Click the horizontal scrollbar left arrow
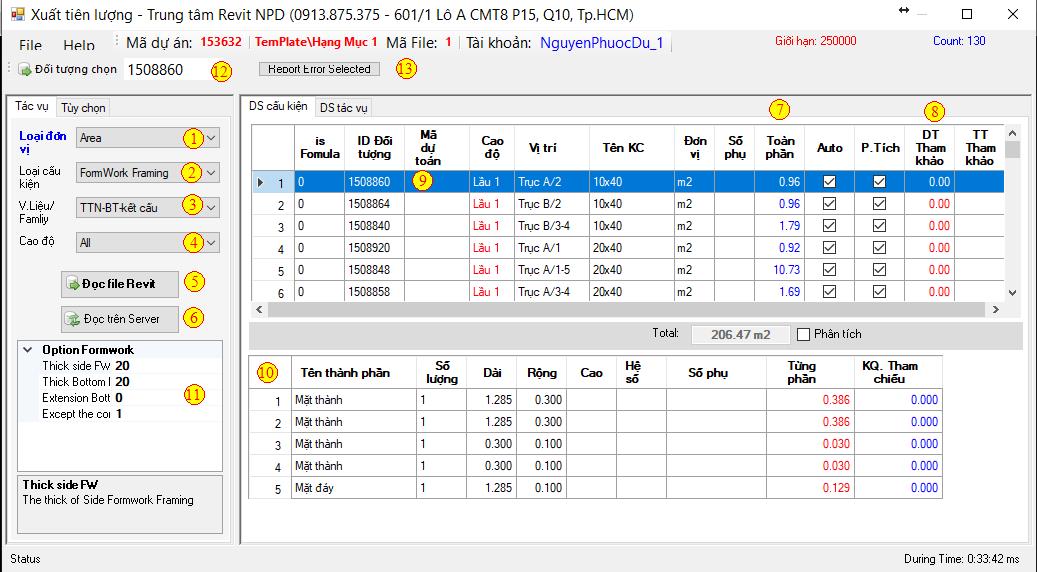The height and width of the screenshot is (572, 1037). coord(259,309)
